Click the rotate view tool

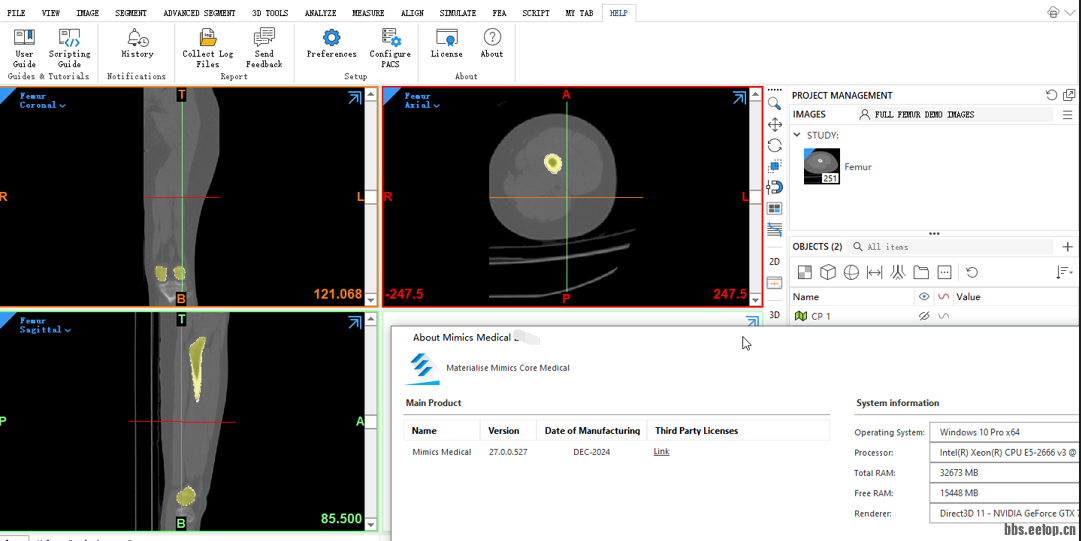point(774,146)
